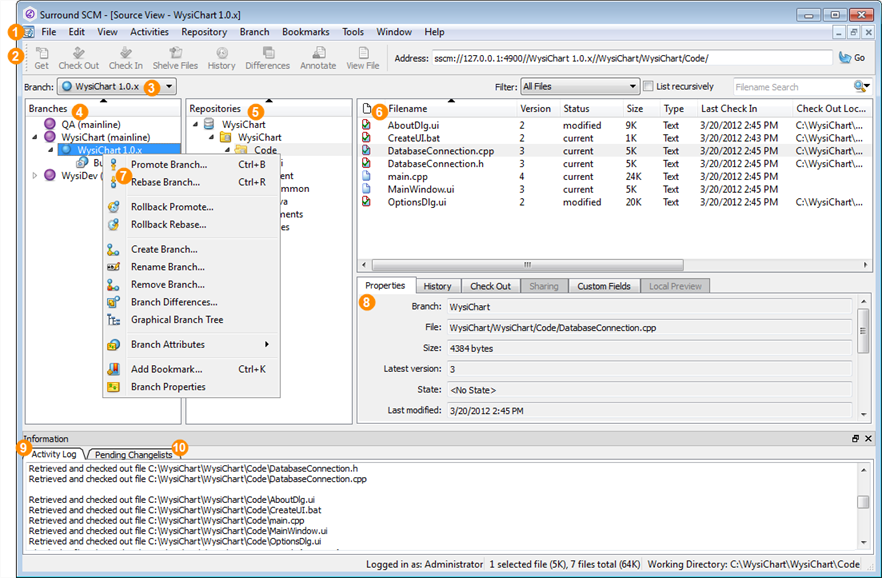Click the Filename Search input field

790,87
